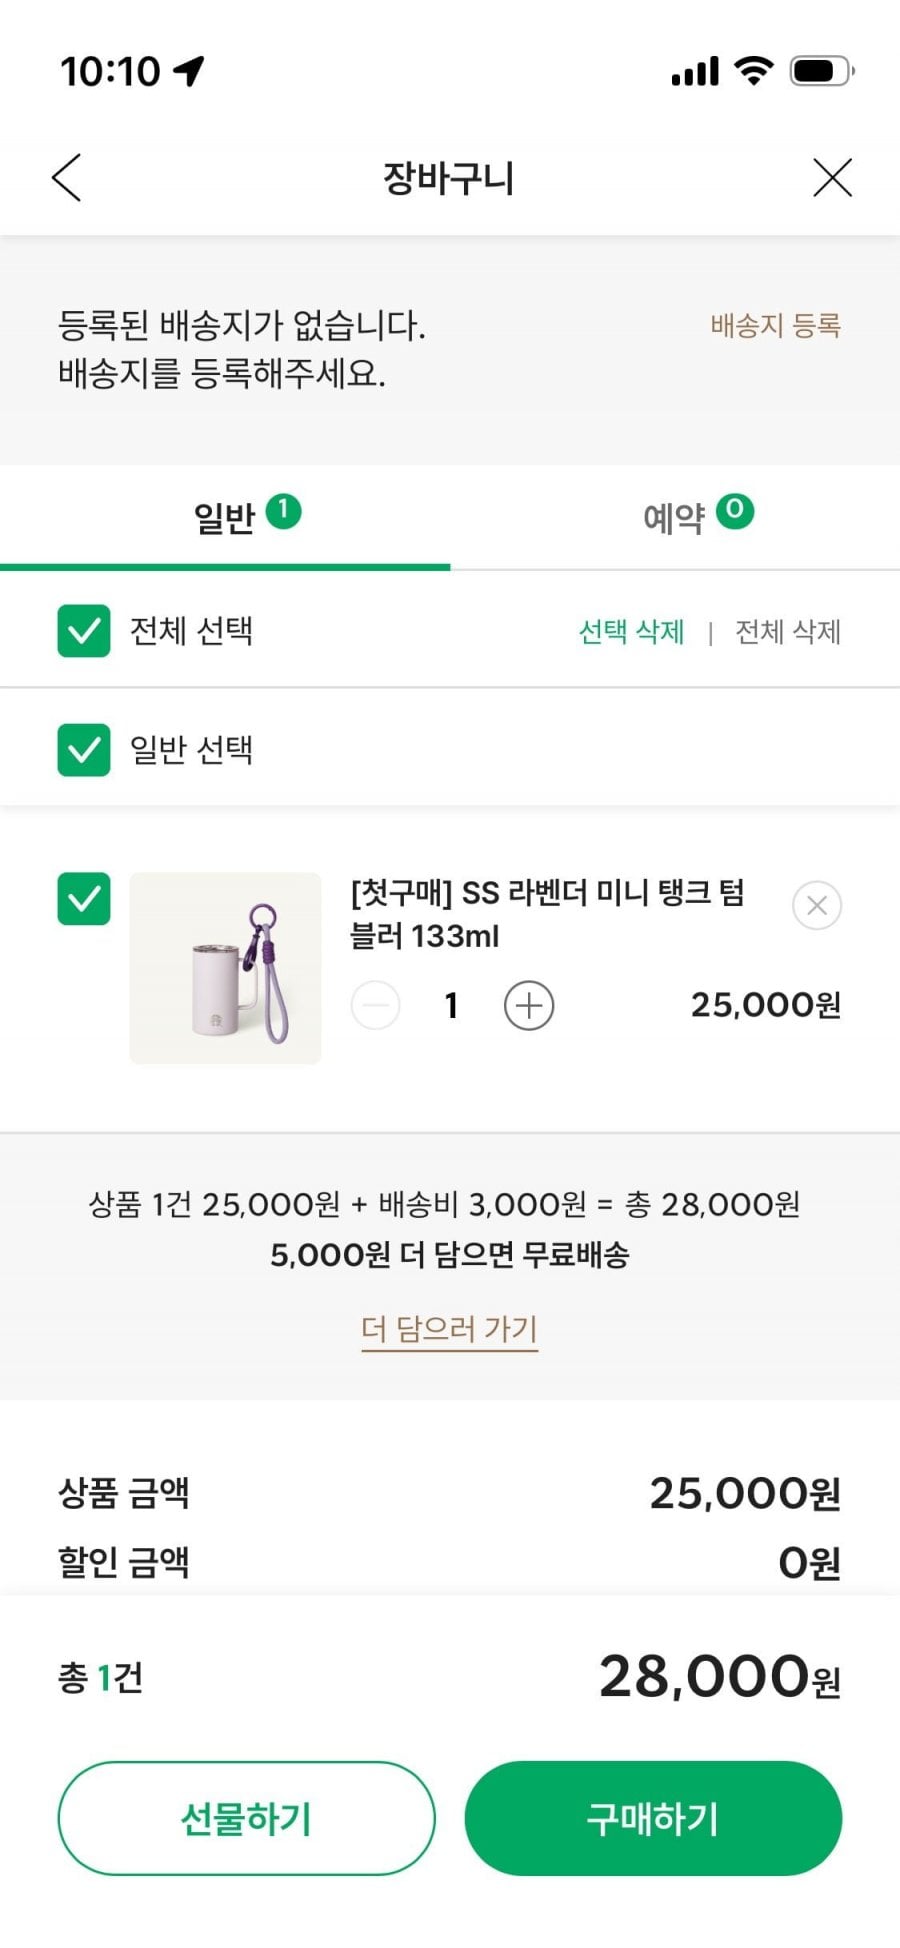Image resolution: width=900 pixels, height=1948 pixels.
Task: Follow the 더 담으러 가기 link
Action: coord(449,1329)
